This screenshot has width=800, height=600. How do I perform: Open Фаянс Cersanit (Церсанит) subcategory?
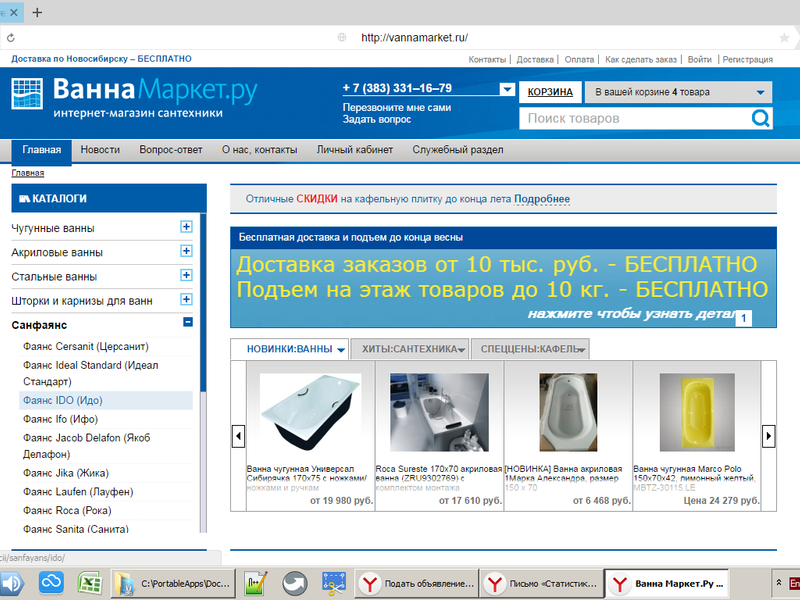[86, 346]
